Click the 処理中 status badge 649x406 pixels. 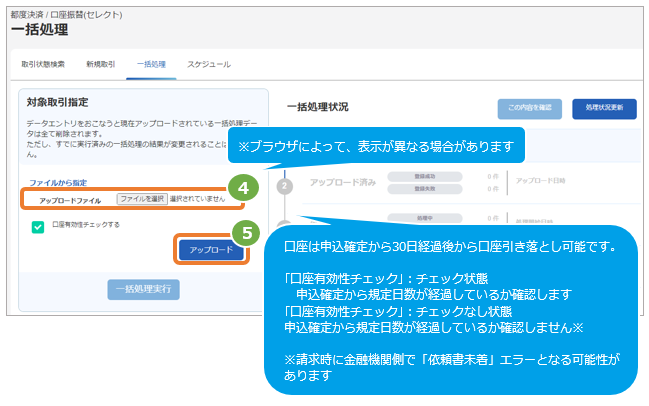pyautogui.click(x=425, y=218)
